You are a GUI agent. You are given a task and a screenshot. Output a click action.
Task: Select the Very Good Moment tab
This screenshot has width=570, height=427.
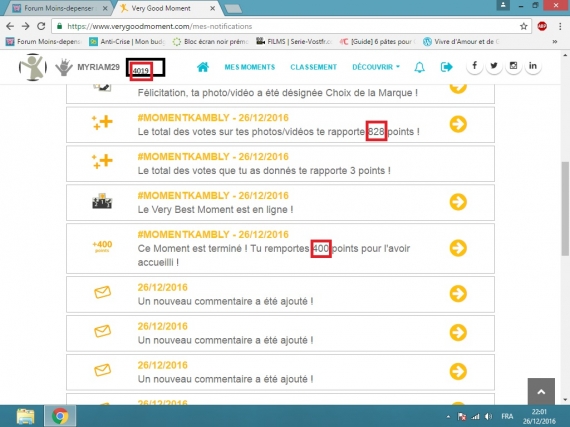(168, 8)
